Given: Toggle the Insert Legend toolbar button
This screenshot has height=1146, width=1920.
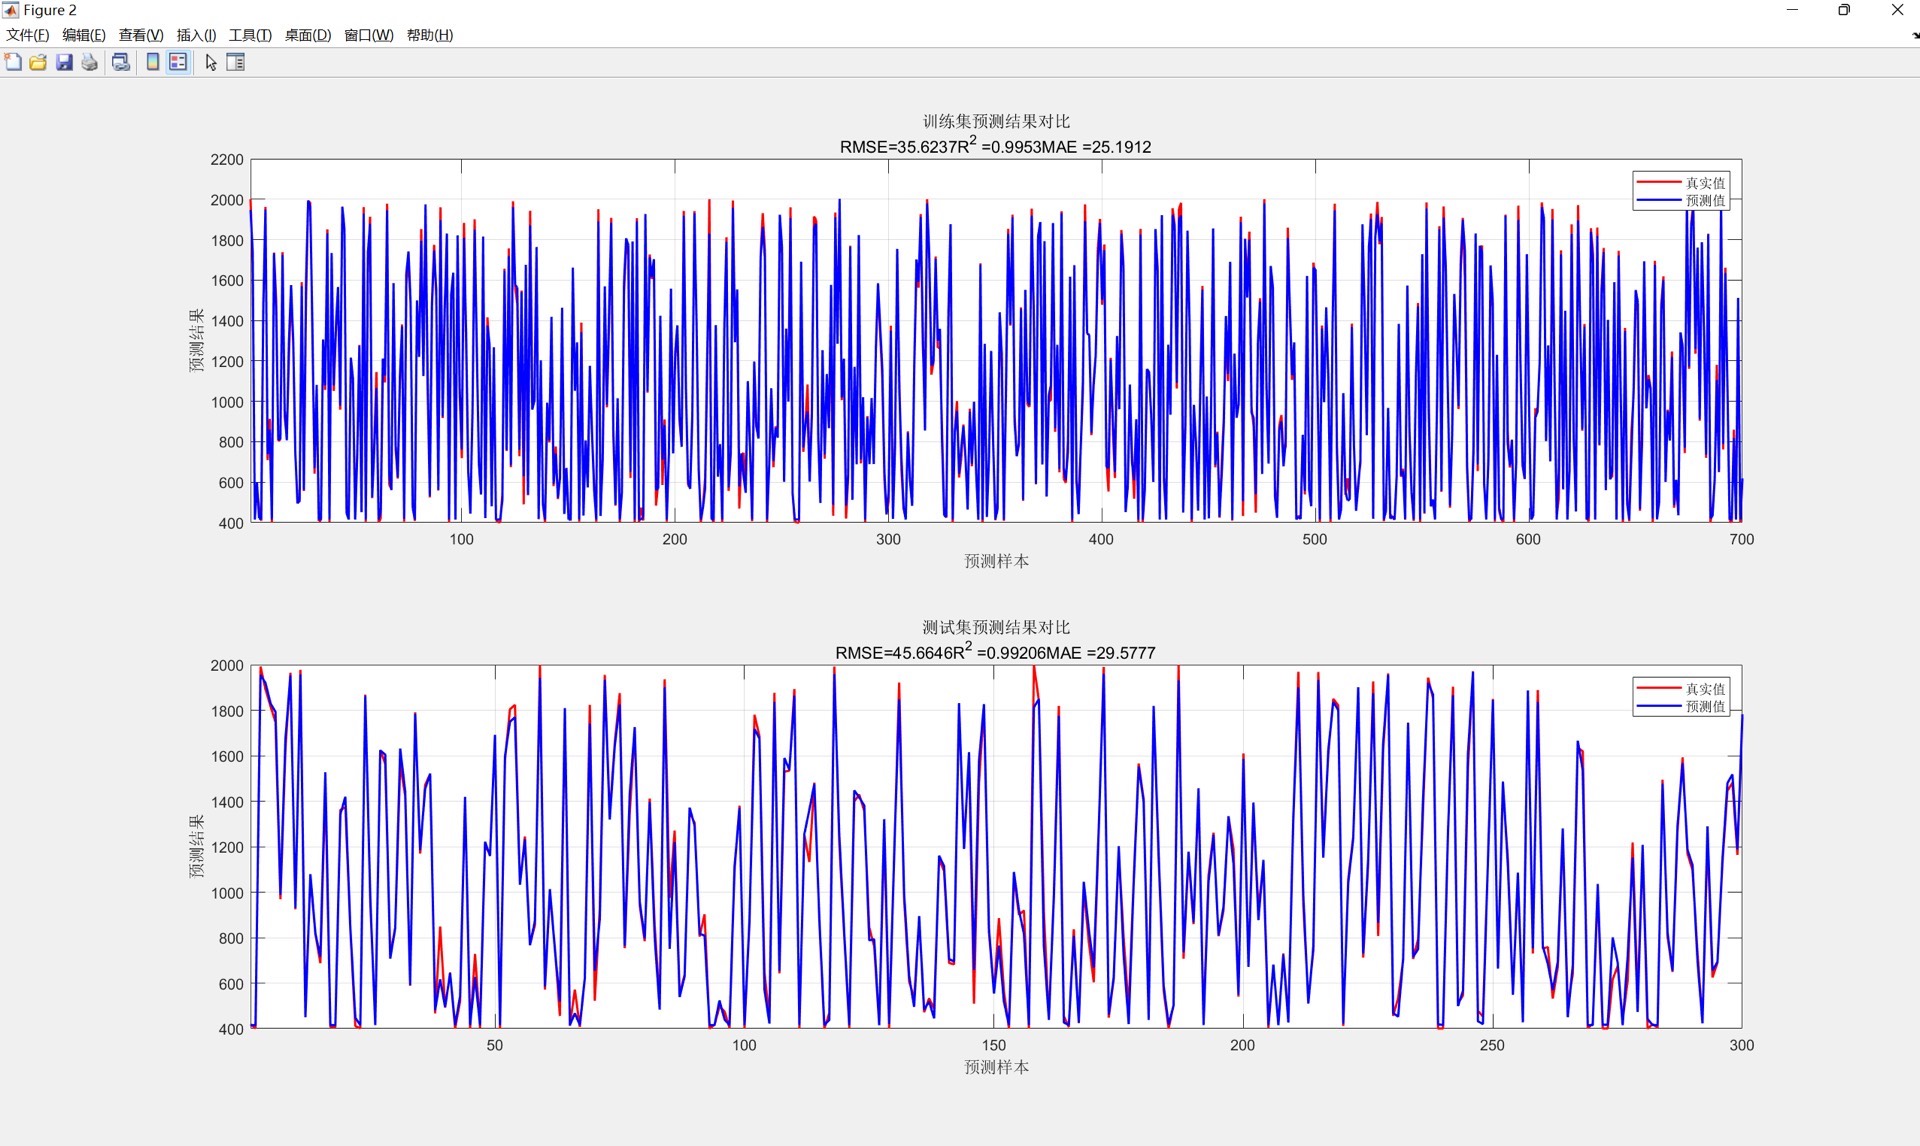Looking at the screenshot, I should click(178, 62).
